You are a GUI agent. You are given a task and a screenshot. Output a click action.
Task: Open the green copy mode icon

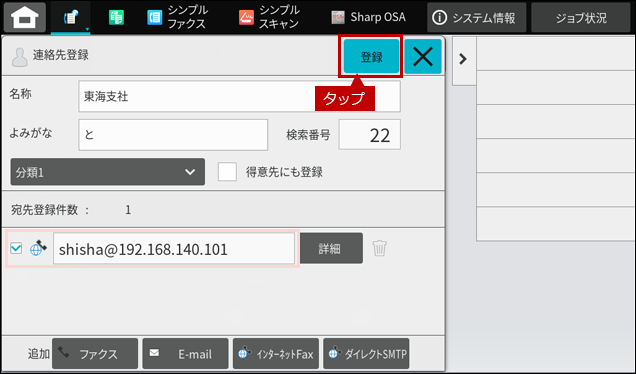click(x=116, y=17)
